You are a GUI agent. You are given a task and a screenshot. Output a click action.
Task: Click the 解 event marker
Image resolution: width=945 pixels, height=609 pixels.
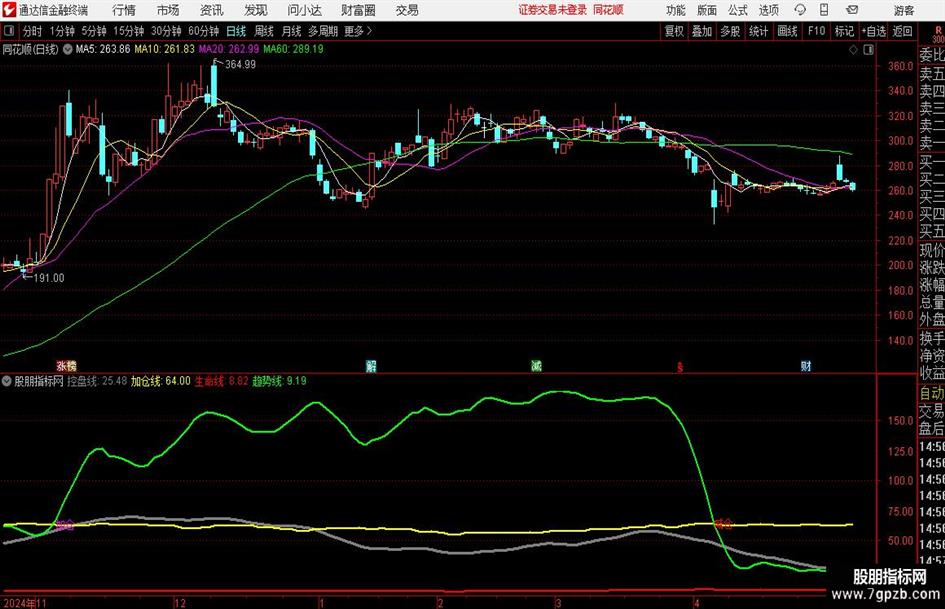point(371,366)
